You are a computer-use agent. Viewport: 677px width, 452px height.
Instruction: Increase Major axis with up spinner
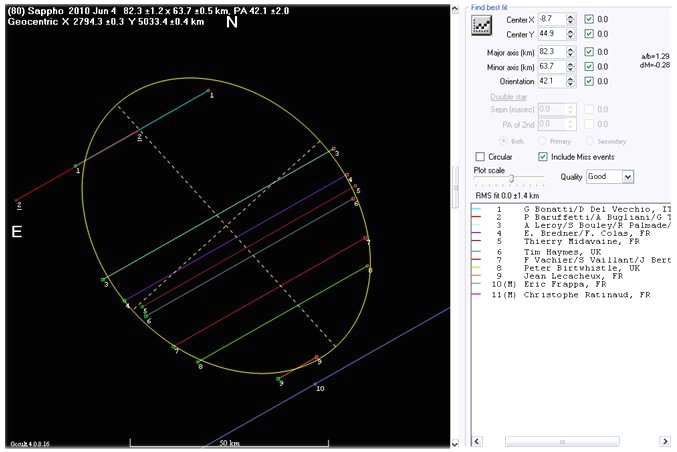[x=570, y=48]
